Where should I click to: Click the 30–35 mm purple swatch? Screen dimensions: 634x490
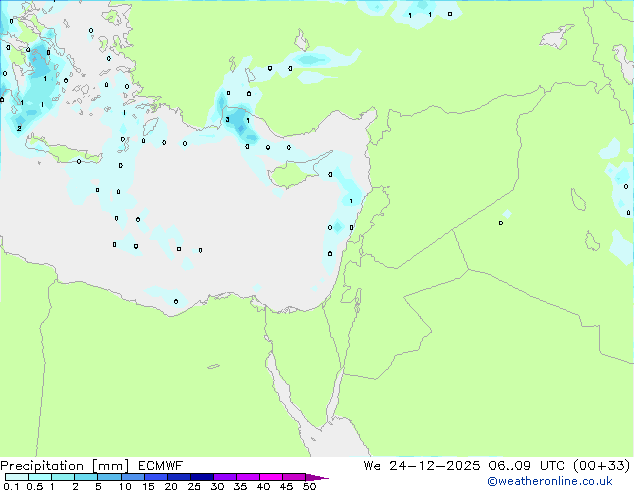coord(225,477)
